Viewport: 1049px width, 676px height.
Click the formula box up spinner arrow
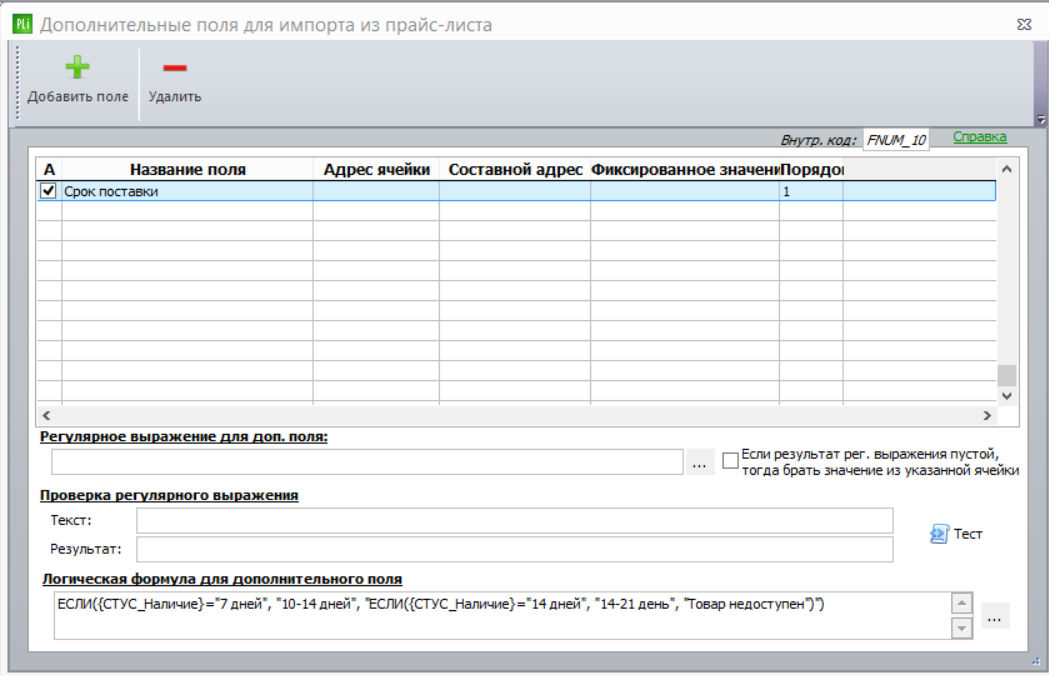click(961, 603)
